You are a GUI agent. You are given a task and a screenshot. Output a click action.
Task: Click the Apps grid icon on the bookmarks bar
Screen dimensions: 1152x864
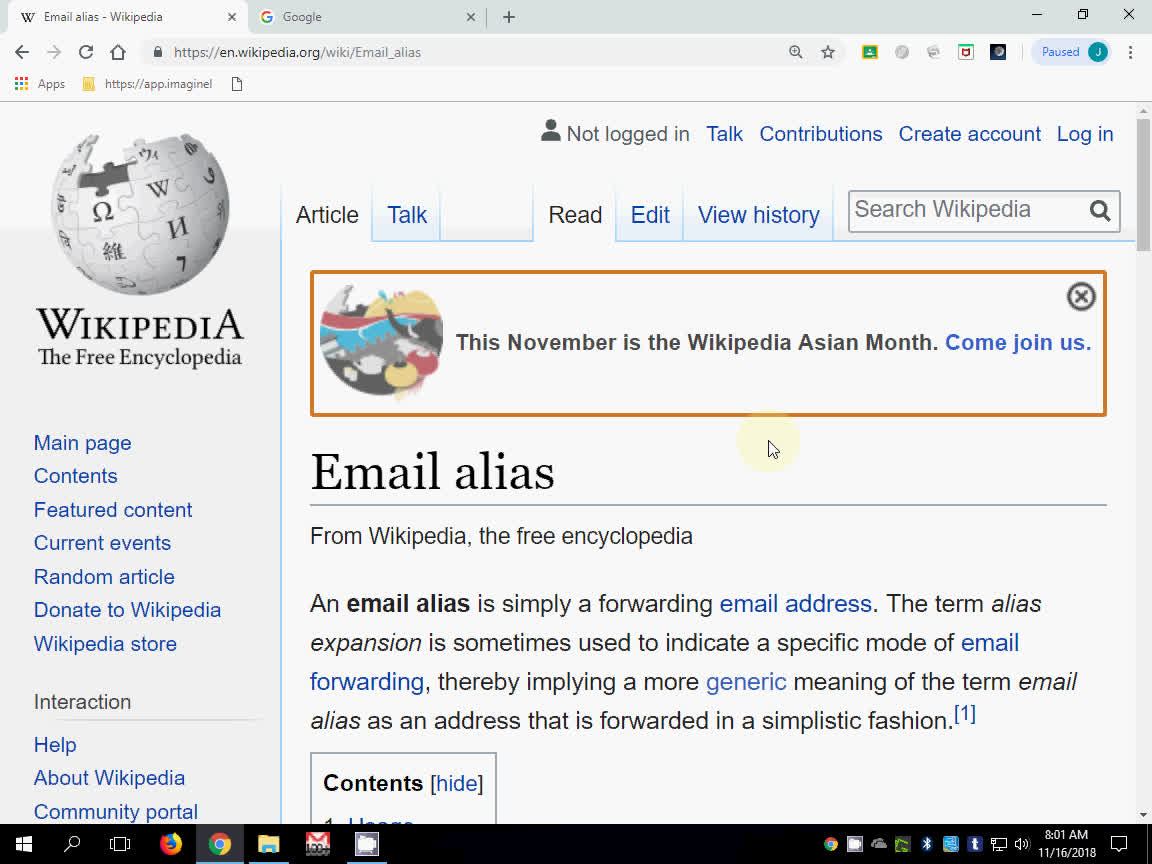coord(22,83)
